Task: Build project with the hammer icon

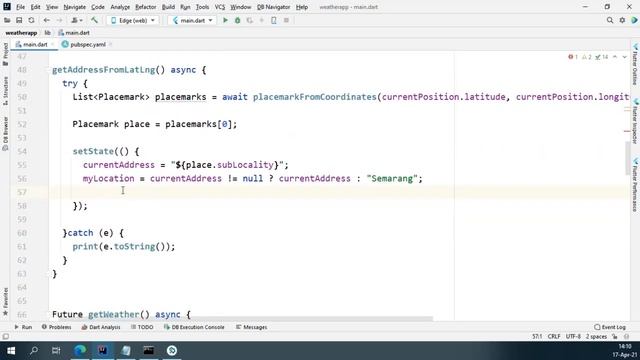Action: (x=94, y=20)
